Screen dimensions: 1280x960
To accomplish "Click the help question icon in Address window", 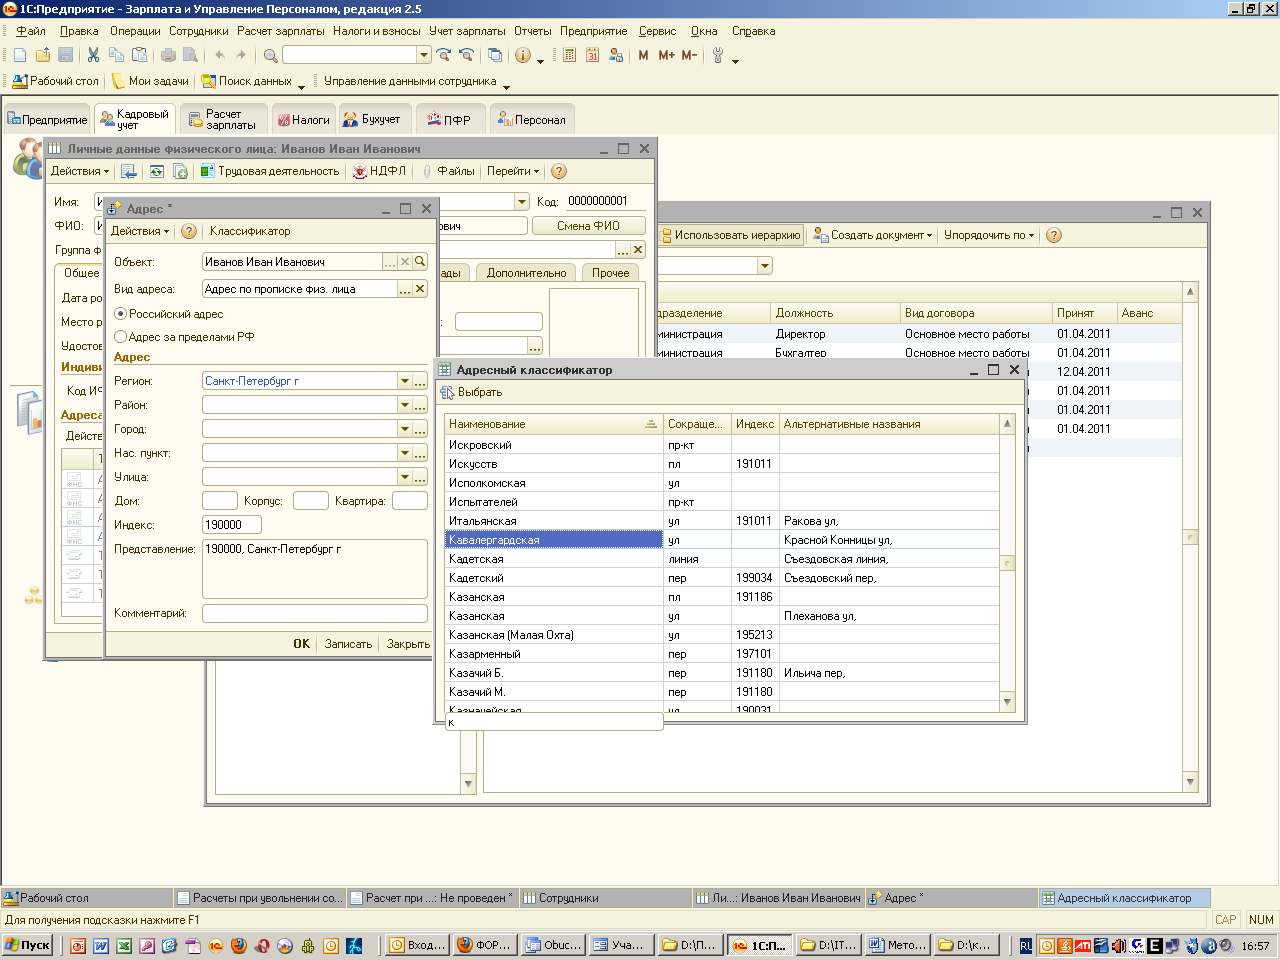I will click(189, 231).
